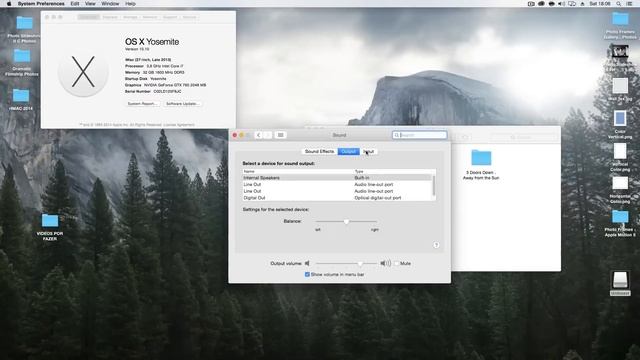Open the Service tab in About window
This screenshot has width=640, height=360.
pyautogui.click(x=189, y=17)
